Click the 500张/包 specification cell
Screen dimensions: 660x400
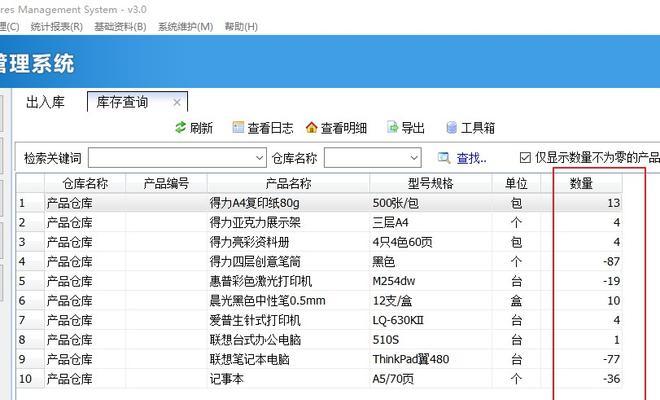point(431,203)
